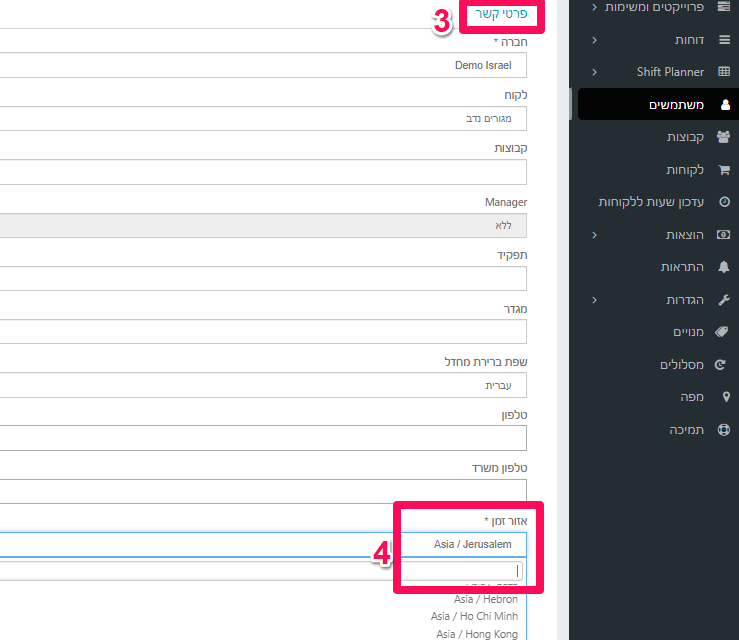The height and width of the screenshot is (640, 739).
Task: Open the Manager ללא dropdown
Action: click(263, 225)
